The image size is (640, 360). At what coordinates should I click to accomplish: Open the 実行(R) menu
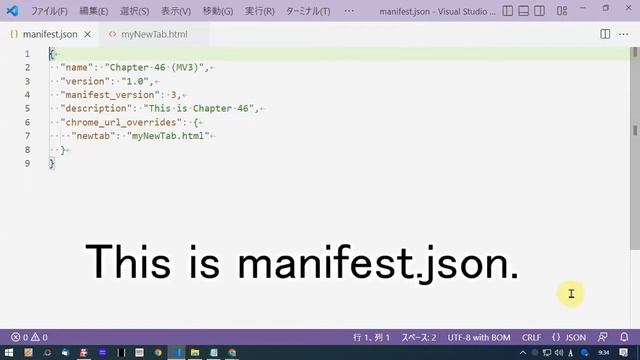(x=260, y=11)
